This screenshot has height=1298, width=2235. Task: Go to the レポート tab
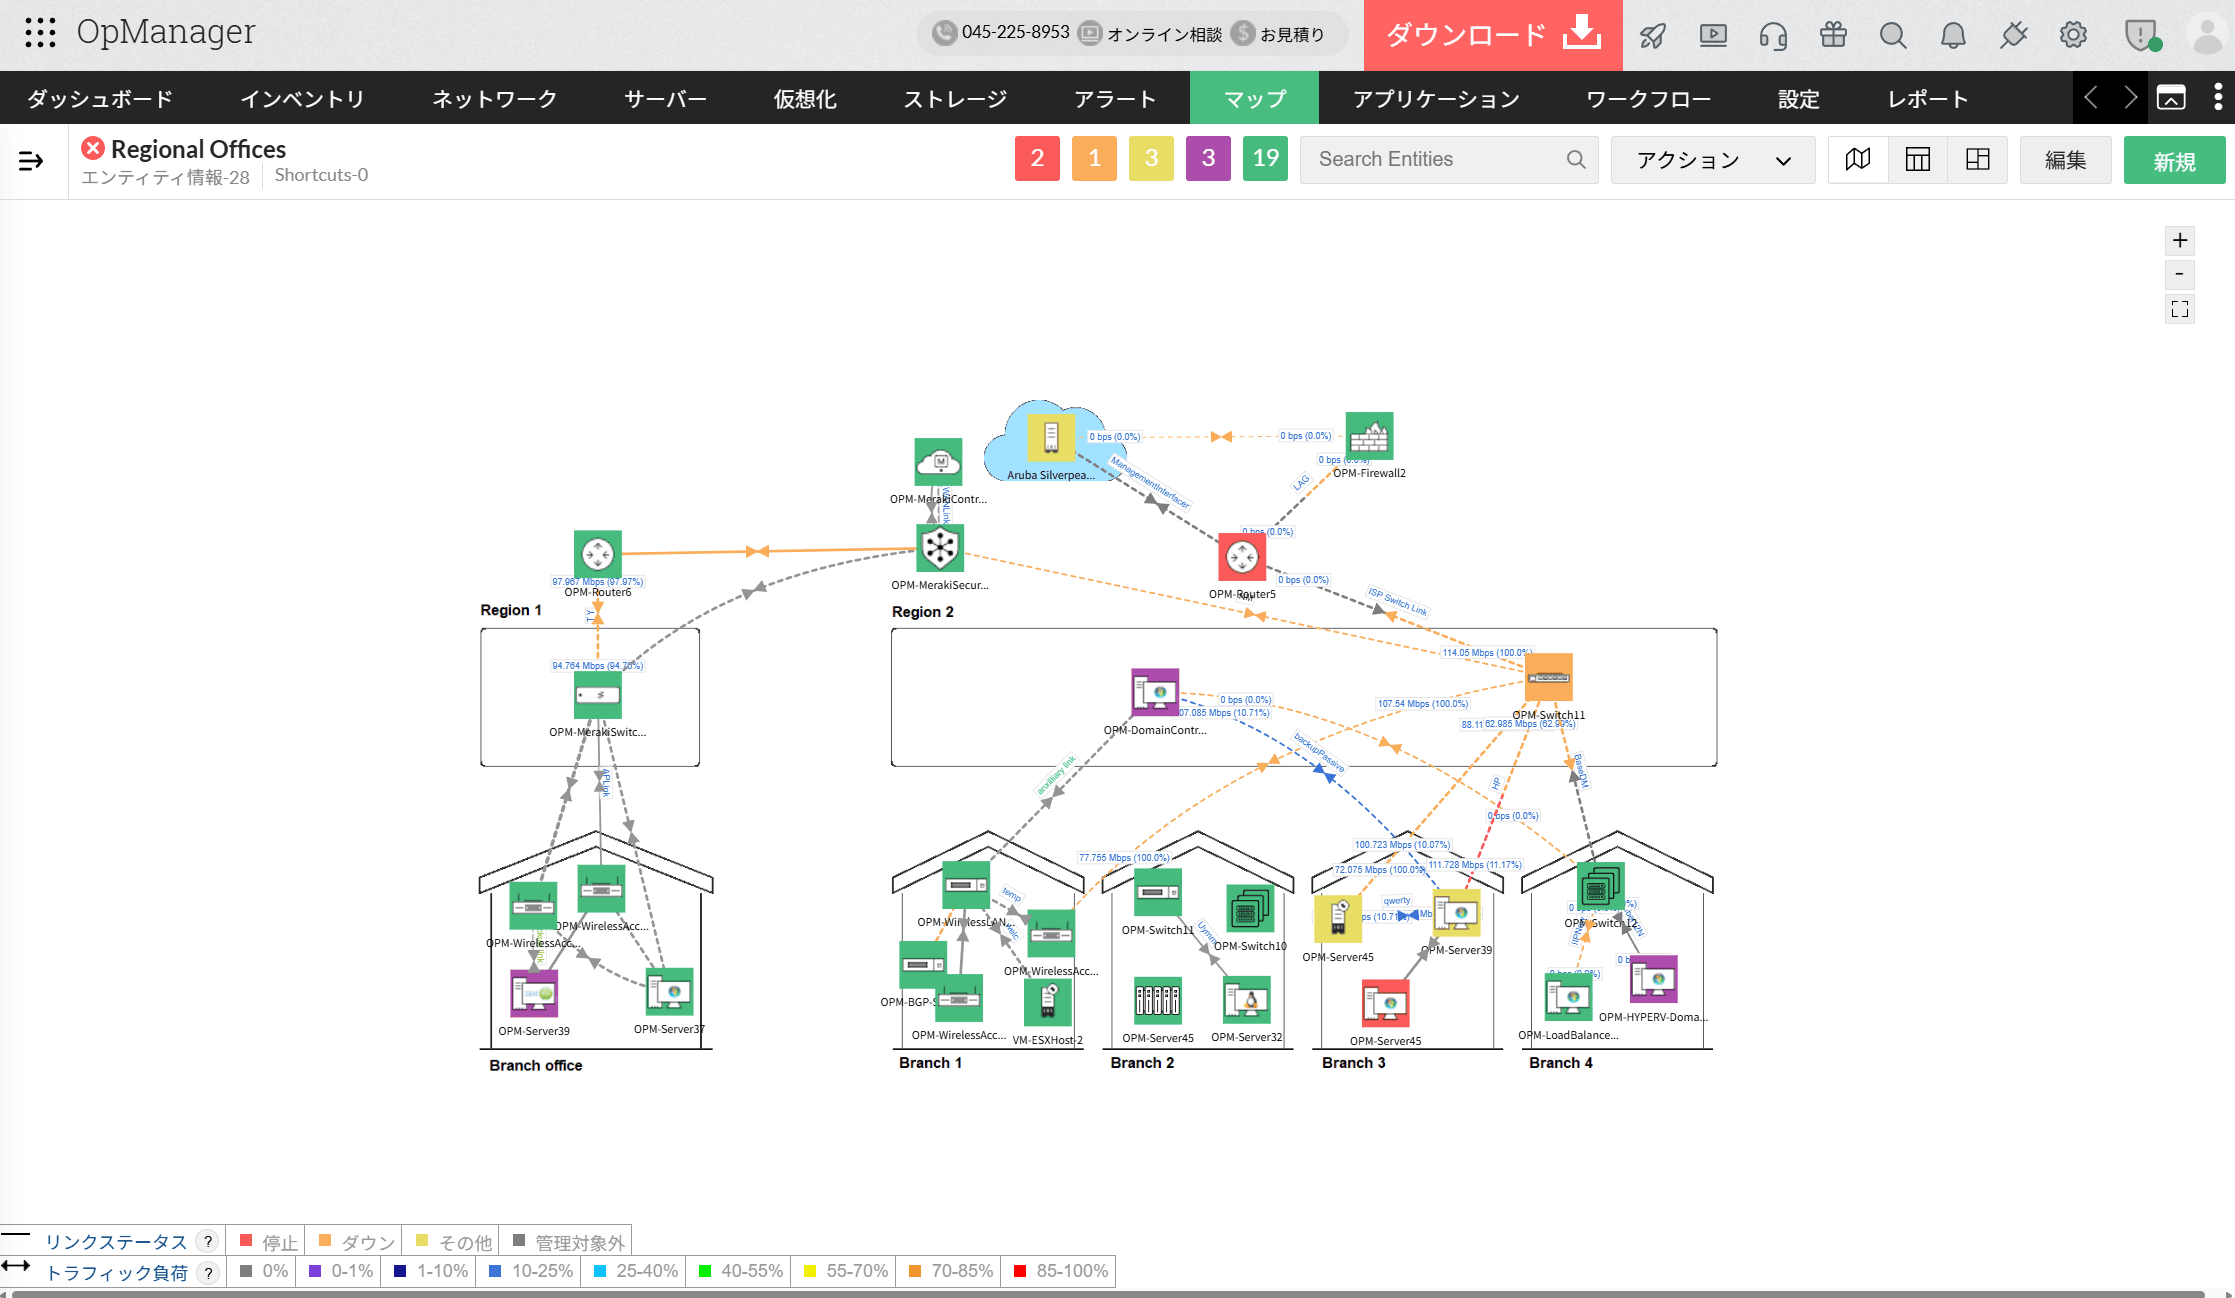point(1928,99)
